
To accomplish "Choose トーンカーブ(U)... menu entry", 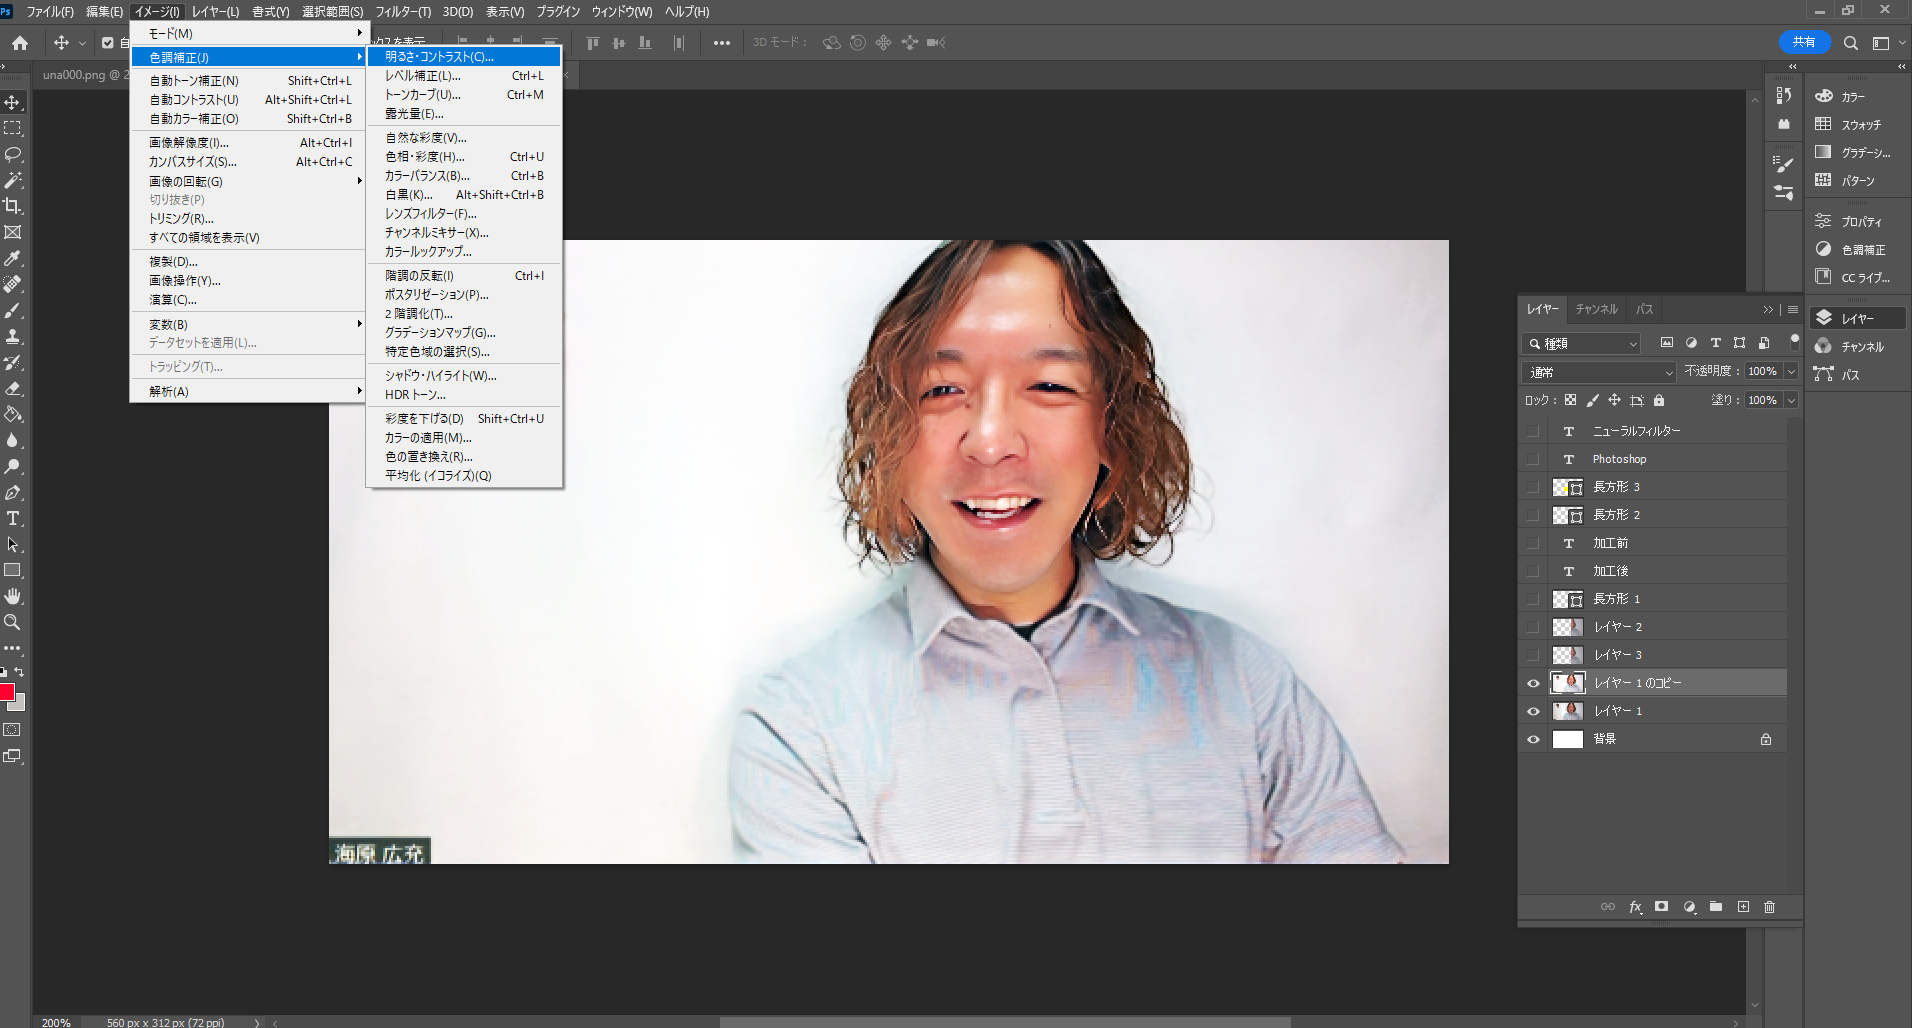I will [464, 95].
